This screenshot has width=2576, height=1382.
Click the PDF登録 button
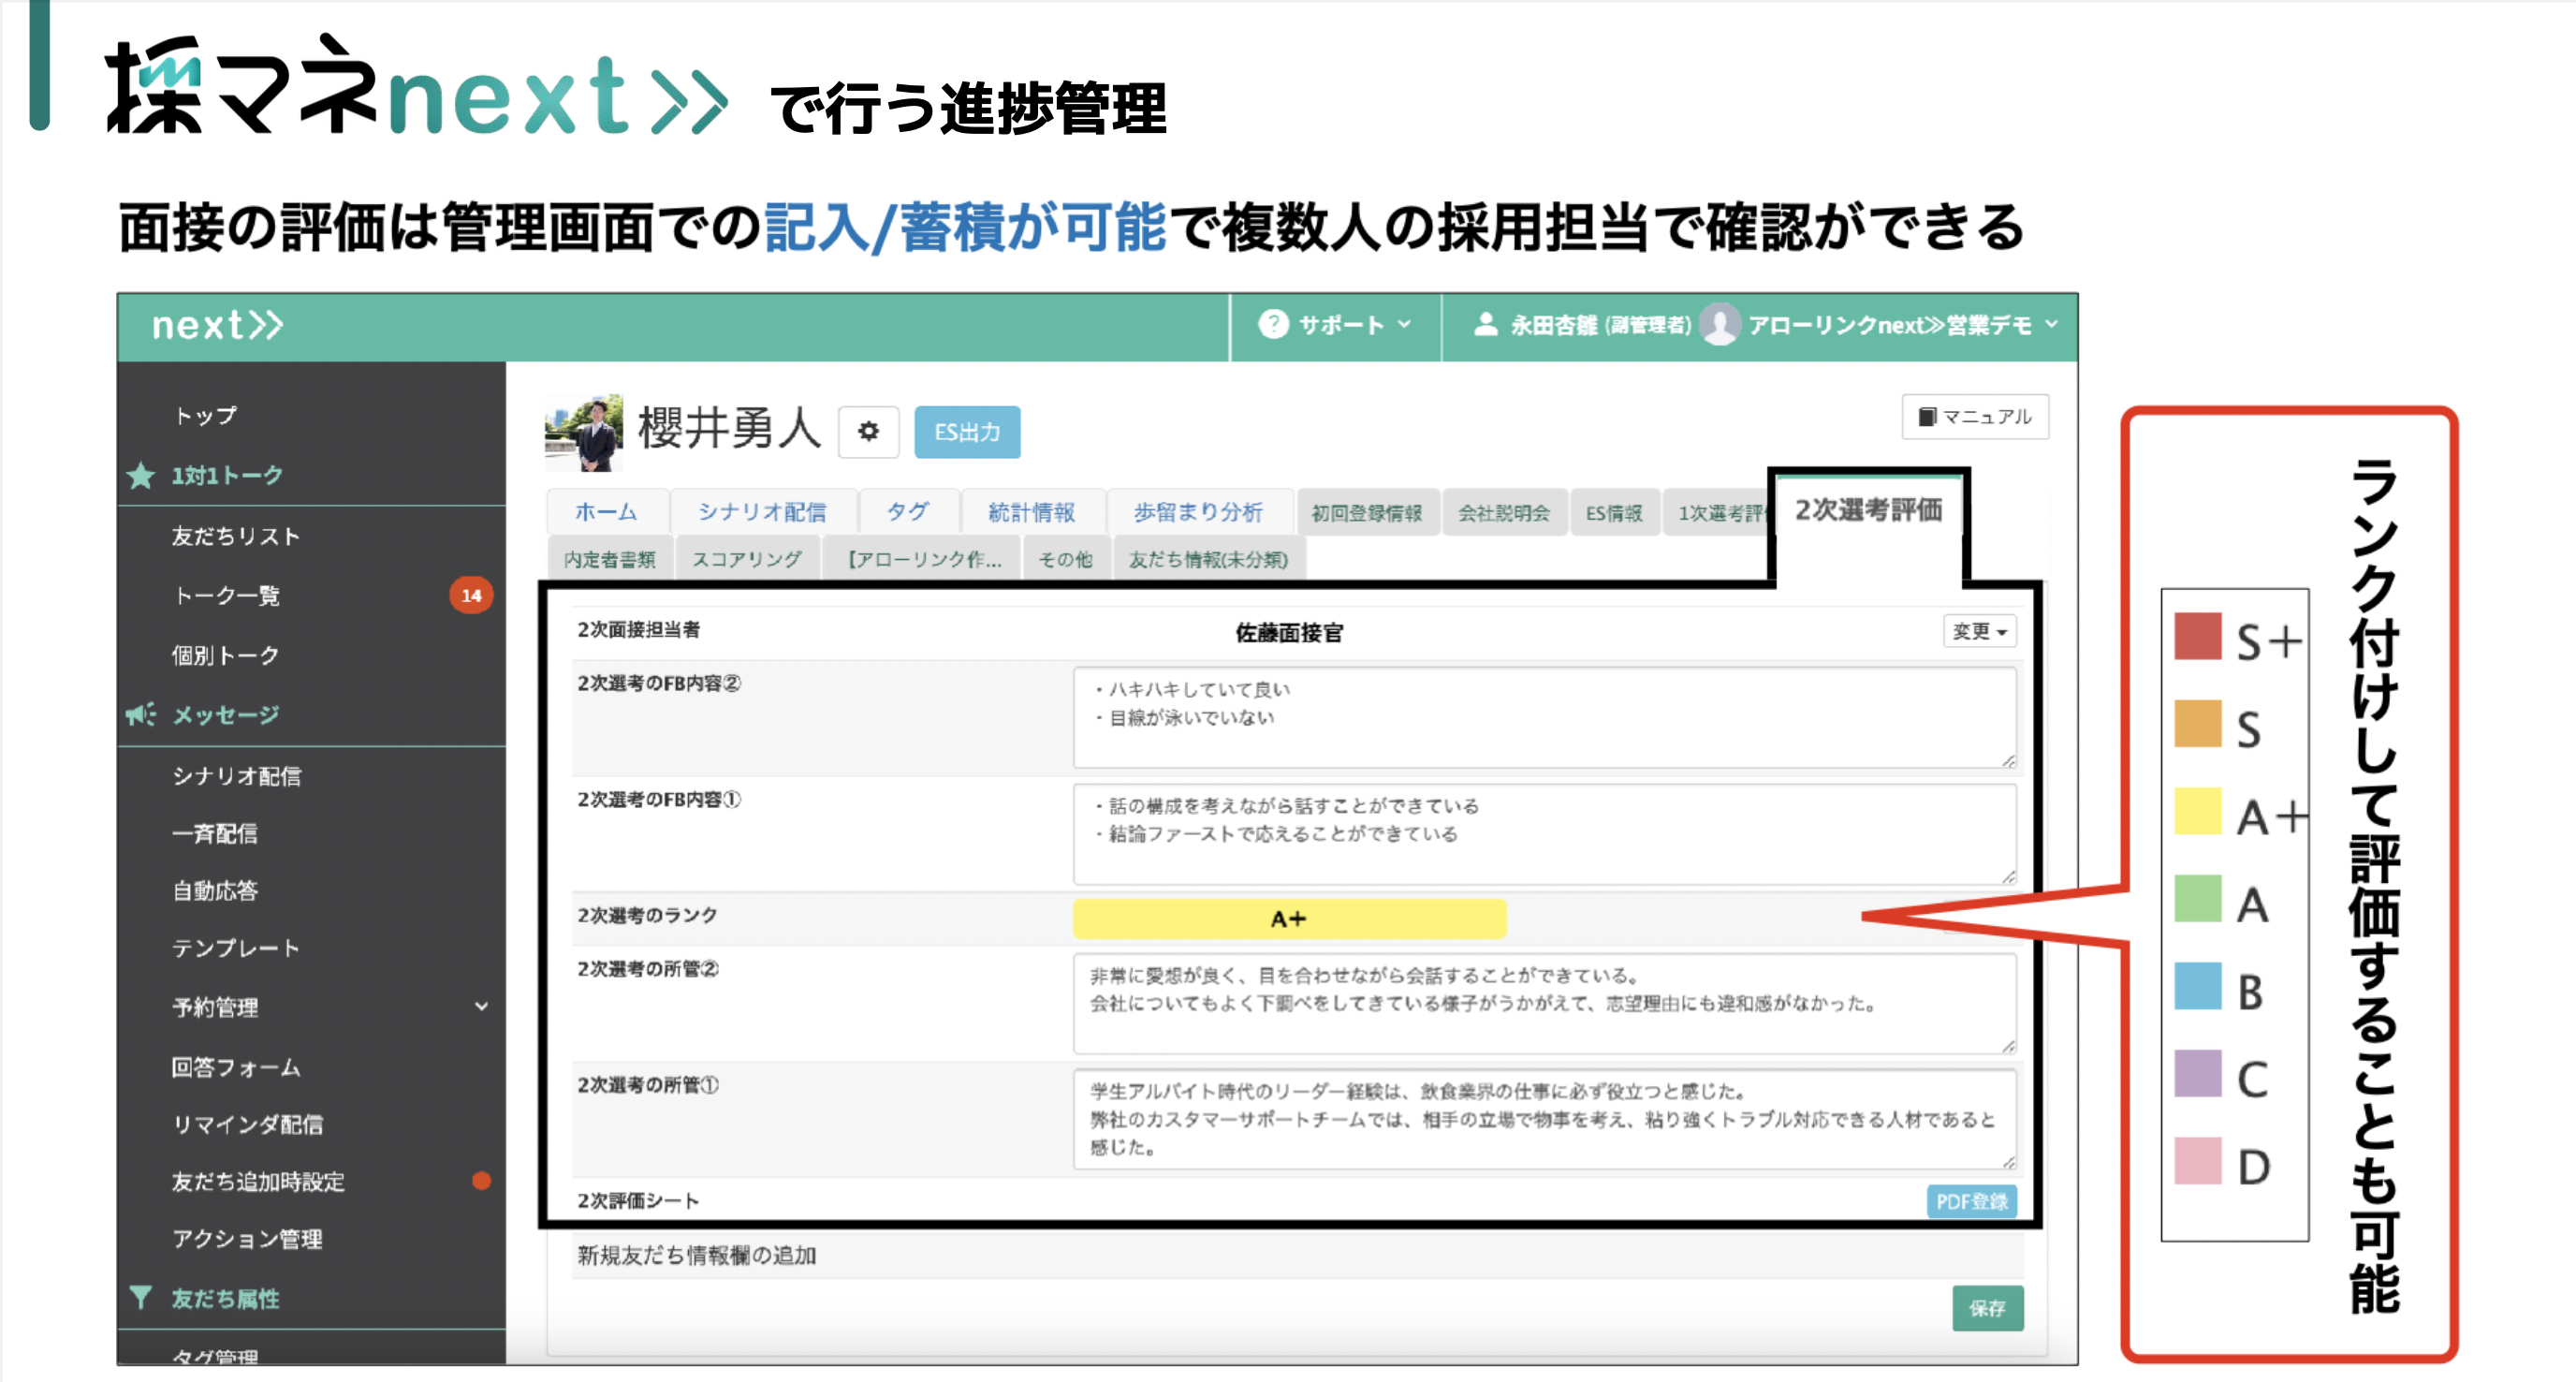click(1972, 1201)
